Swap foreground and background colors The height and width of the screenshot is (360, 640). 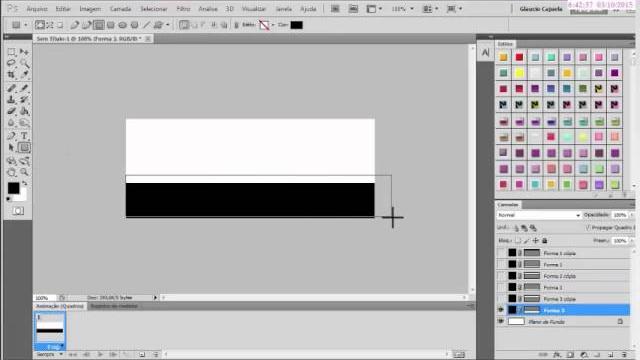(24, 184)
